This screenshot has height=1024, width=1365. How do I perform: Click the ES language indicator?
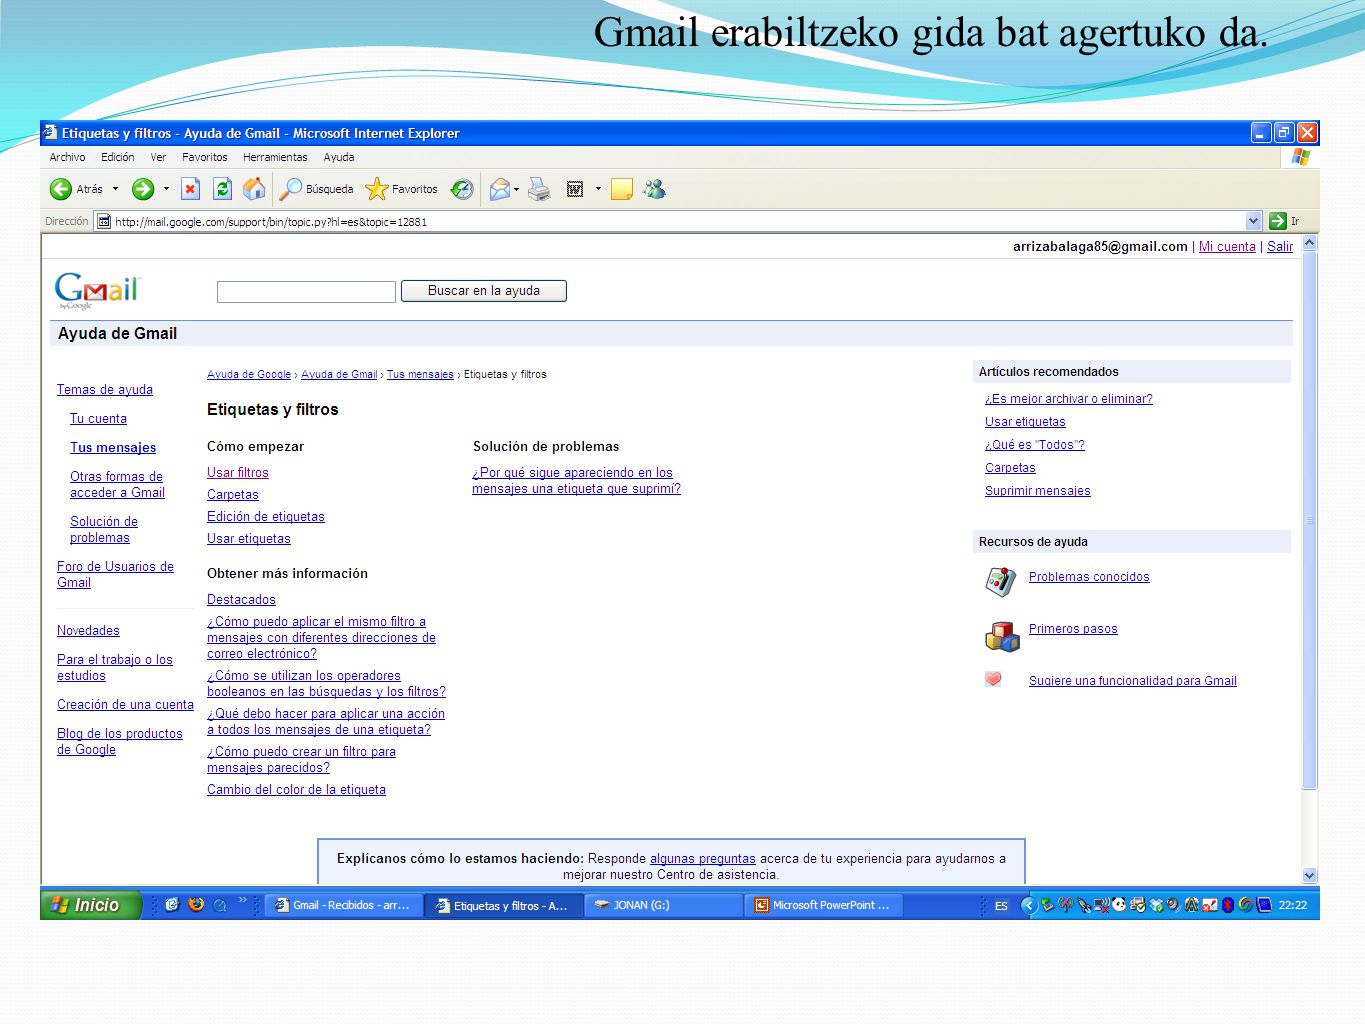point(1001,906)
